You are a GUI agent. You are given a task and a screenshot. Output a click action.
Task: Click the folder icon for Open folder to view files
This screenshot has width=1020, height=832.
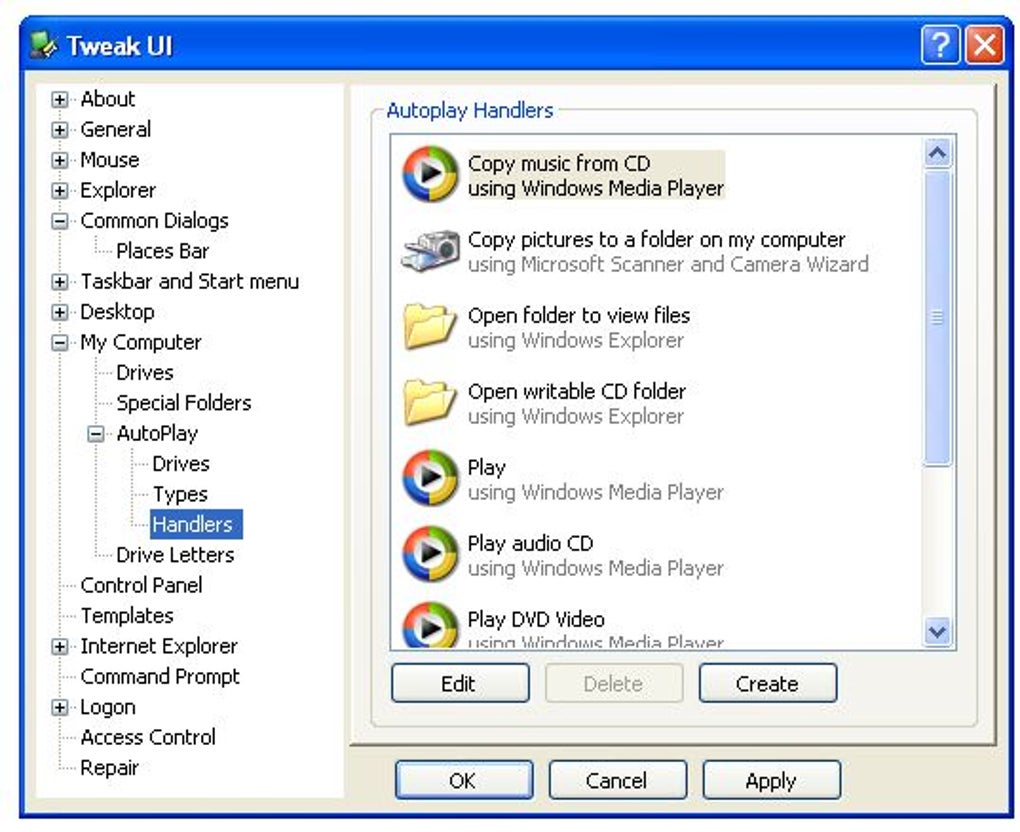(429, 326)
